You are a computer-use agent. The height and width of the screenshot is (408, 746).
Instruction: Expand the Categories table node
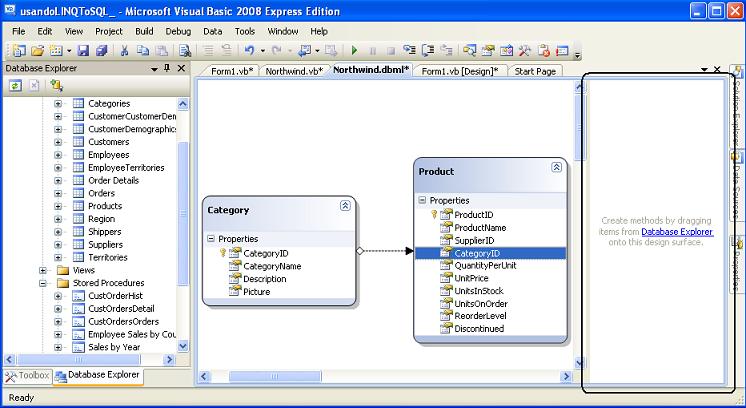(x=58, y=104)
